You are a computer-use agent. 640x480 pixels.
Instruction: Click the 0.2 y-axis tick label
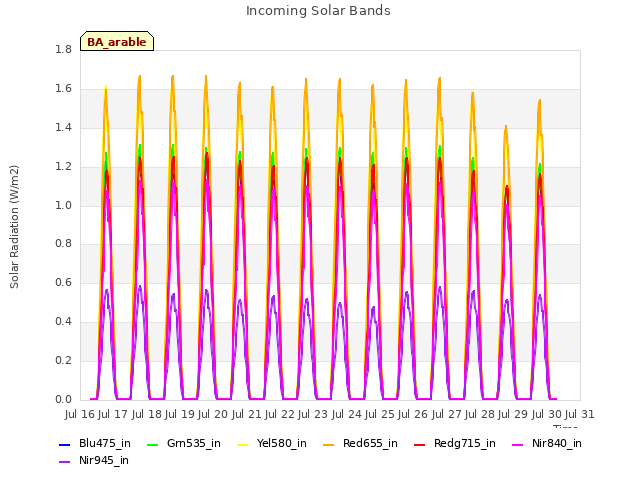[63, 360]
